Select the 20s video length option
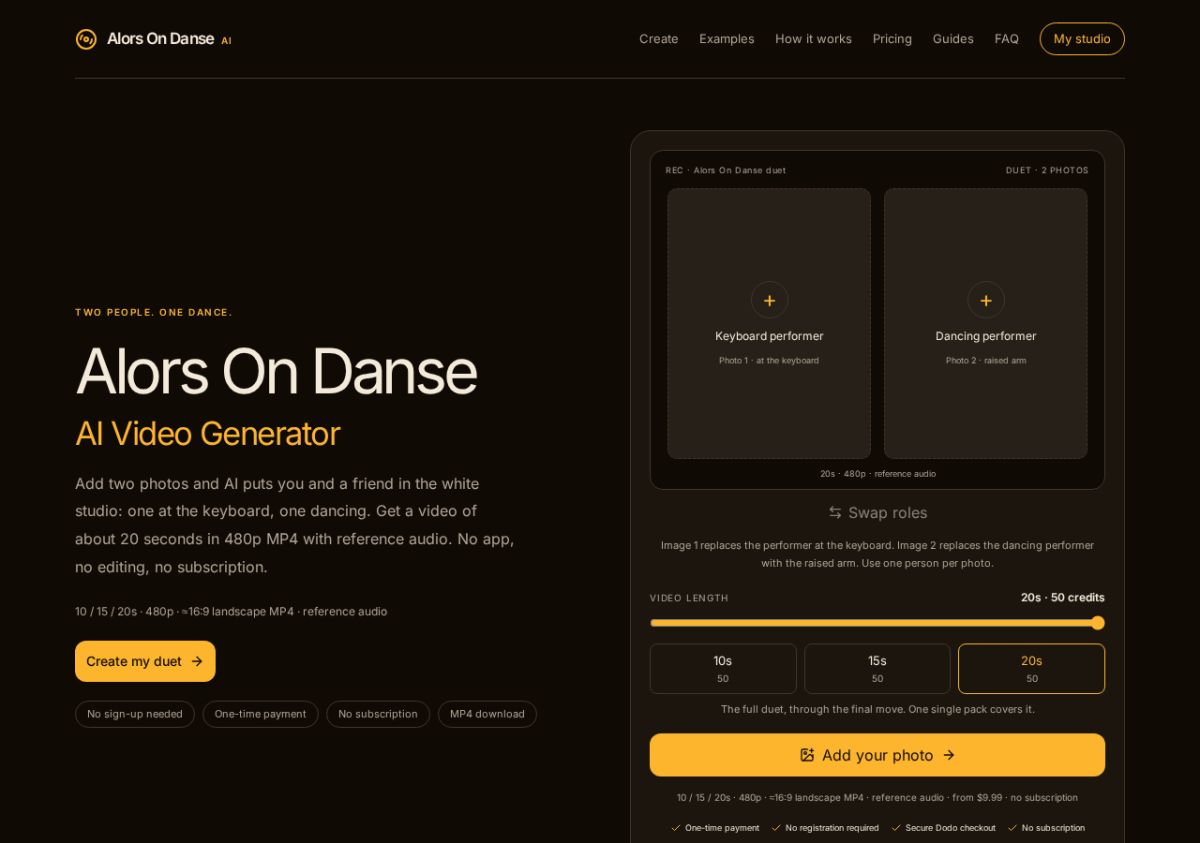Image resolution: width=1200 pixels, height=843 pixels. (x=1031, y=668)
